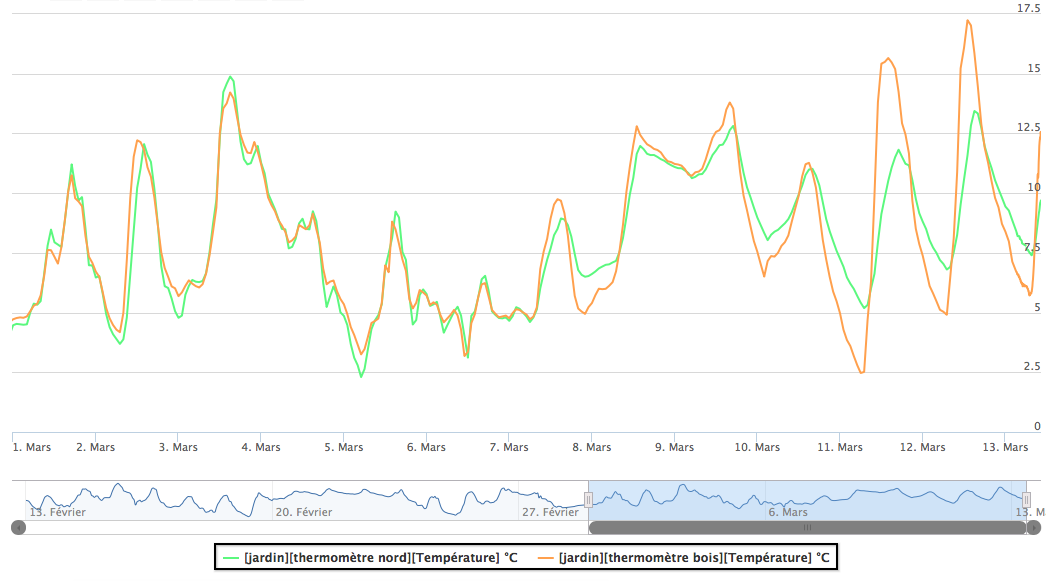Click the navigator's right range handle

tap(1026, 500)
